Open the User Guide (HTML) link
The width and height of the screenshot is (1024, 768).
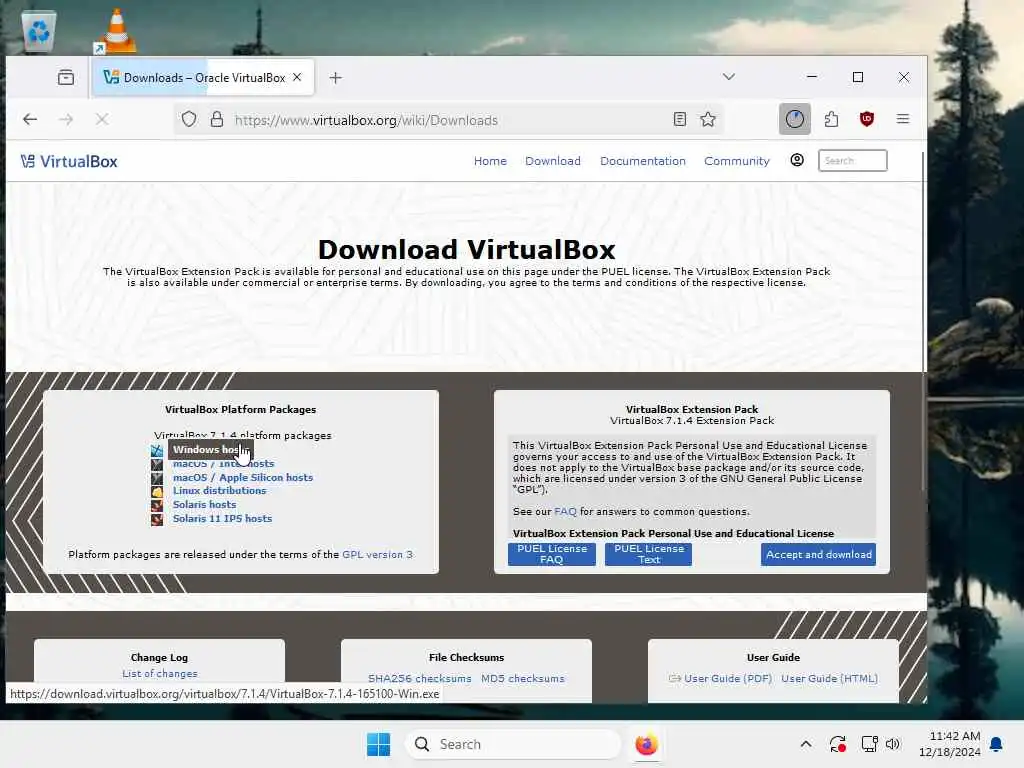point(829,679)
